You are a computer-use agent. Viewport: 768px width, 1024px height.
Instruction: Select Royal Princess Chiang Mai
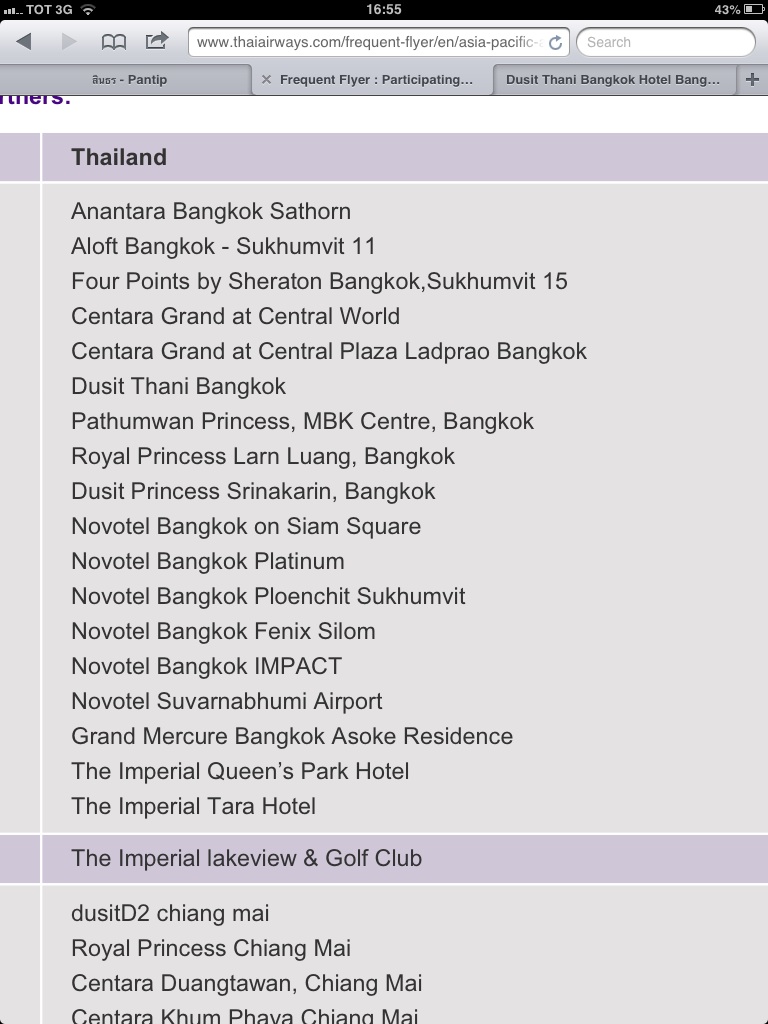point(211,948)
